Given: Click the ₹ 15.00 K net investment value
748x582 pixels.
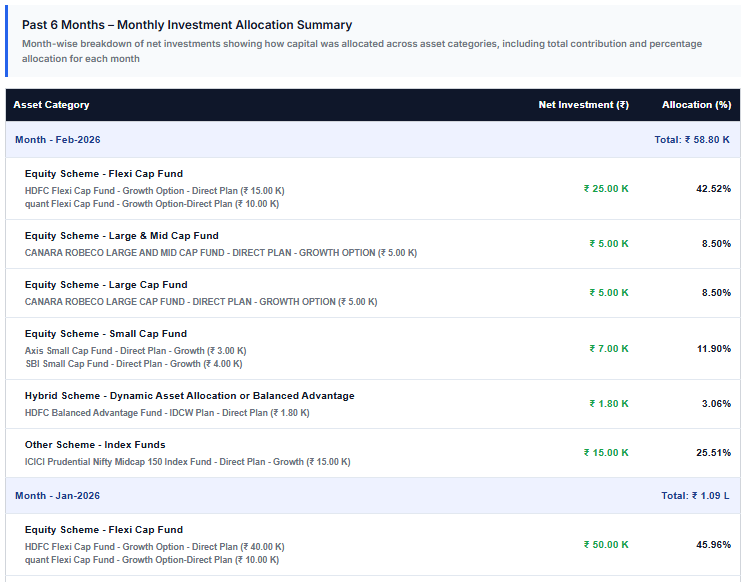Looking at the screenshot, I should point(606,453).
